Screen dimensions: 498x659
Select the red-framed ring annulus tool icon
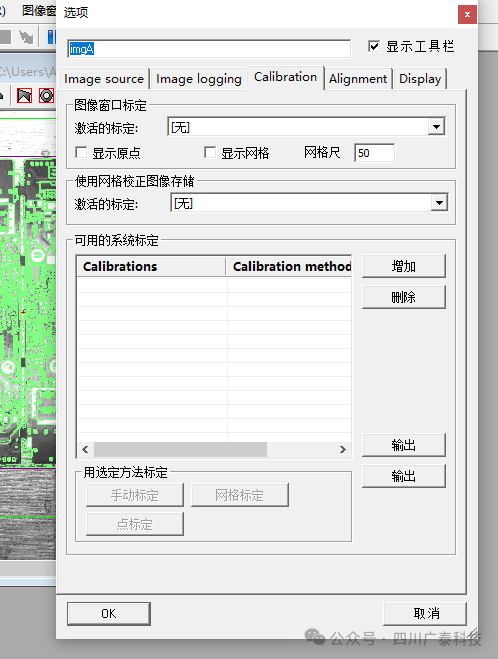pyautogui.click(x=46, y=96)
